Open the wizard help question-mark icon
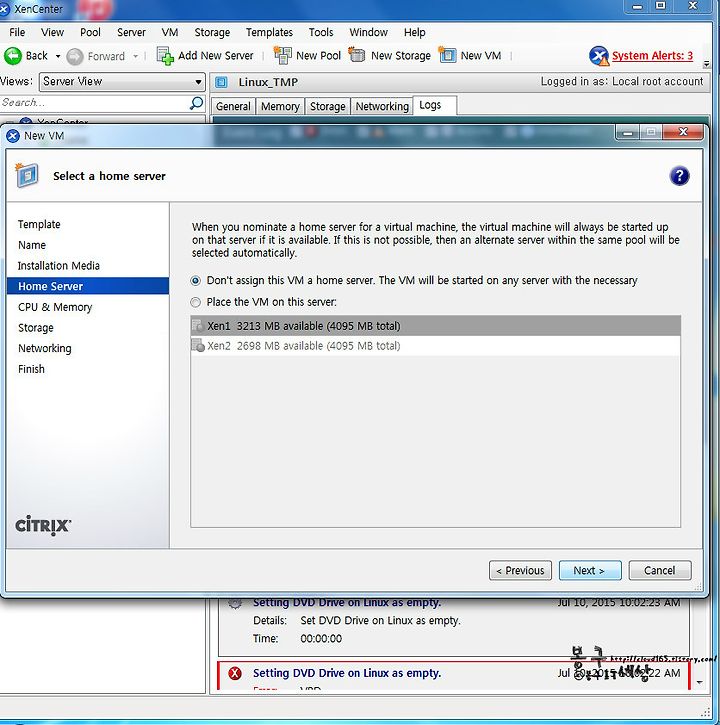The width and height of the screenshot is (720, 725). click(x=679, y=176)
